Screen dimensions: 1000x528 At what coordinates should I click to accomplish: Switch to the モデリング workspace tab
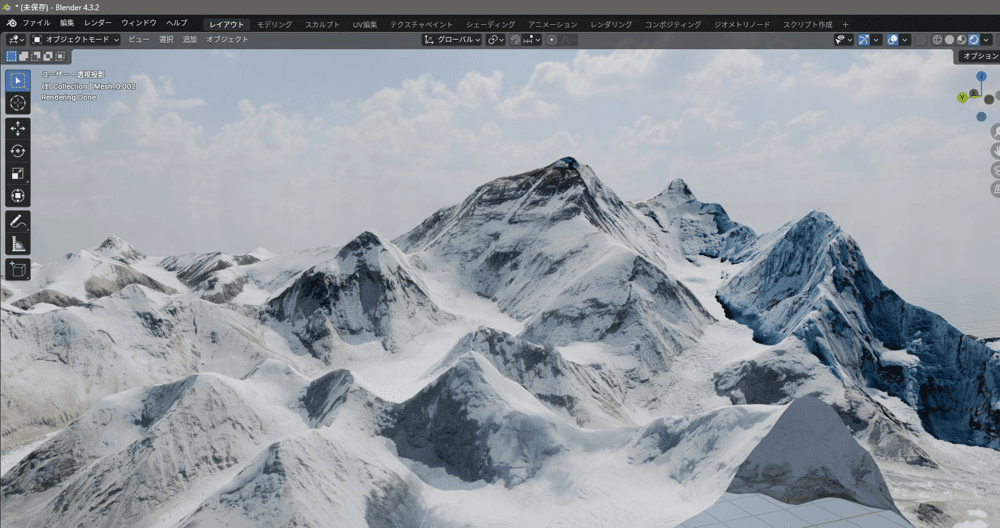tap(274, 24)
